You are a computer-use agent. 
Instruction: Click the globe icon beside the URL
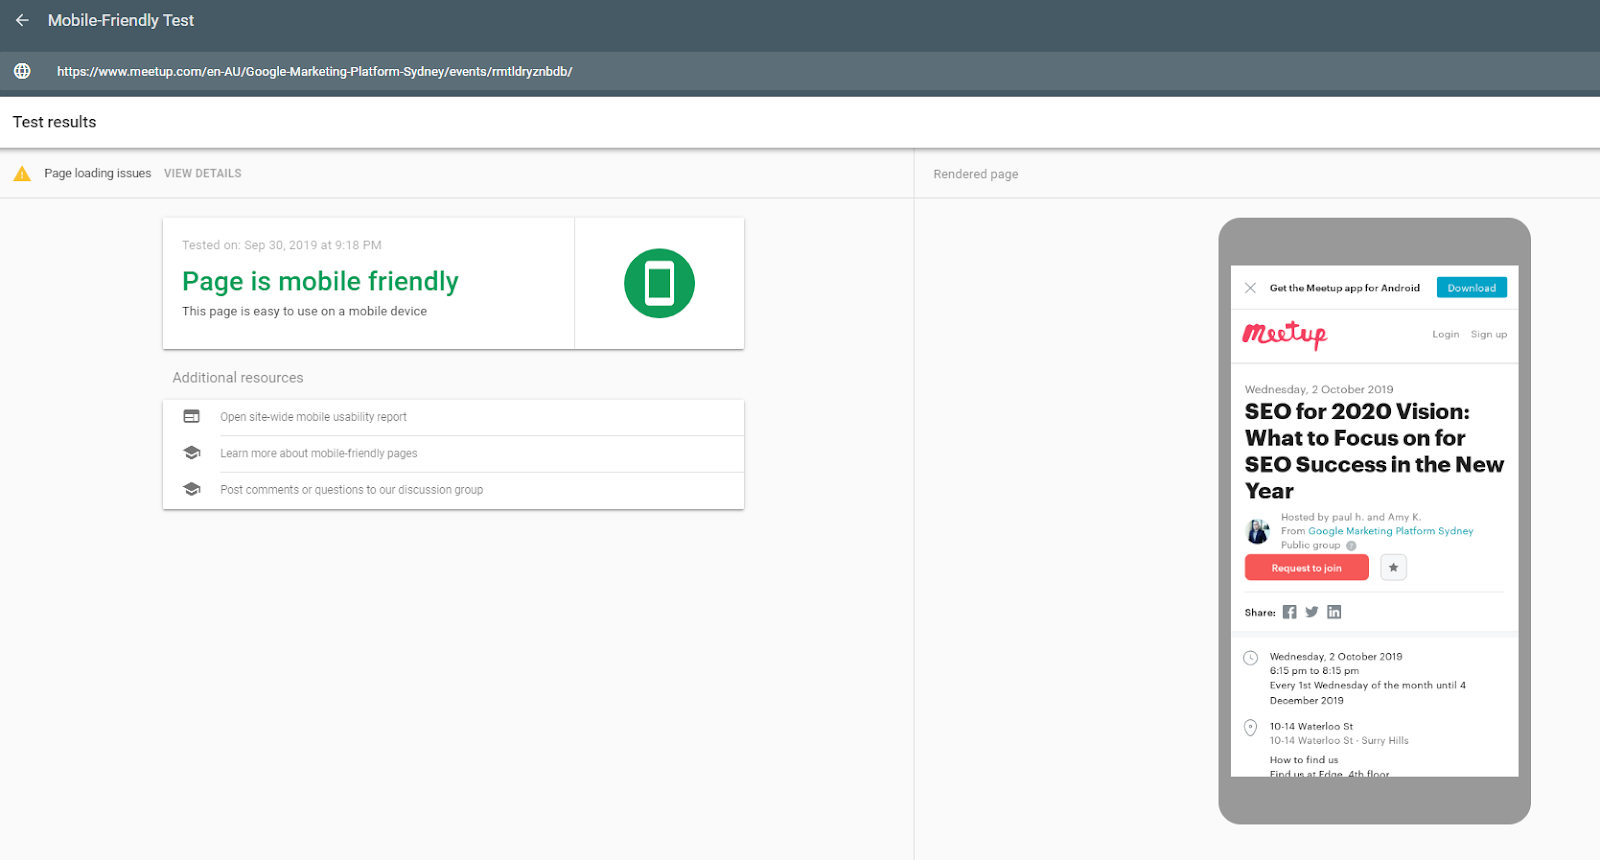pos(22,71)
